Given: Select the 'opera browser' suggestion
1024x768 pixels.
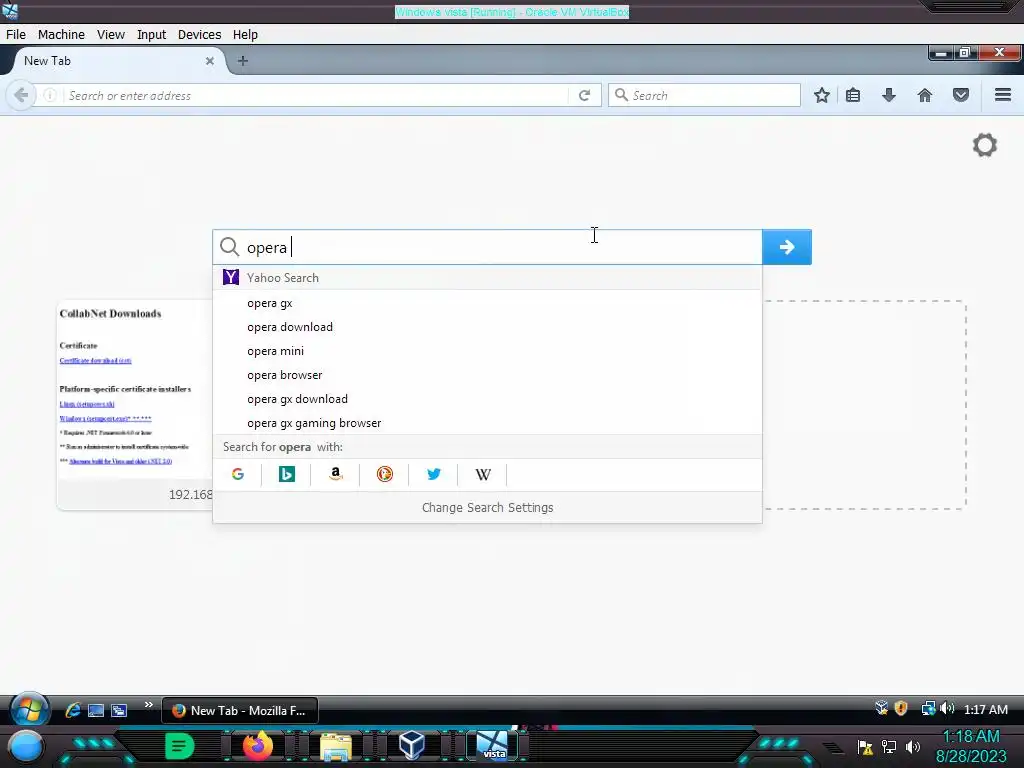Looking at the screenshot, I should [x=487, y=375].
